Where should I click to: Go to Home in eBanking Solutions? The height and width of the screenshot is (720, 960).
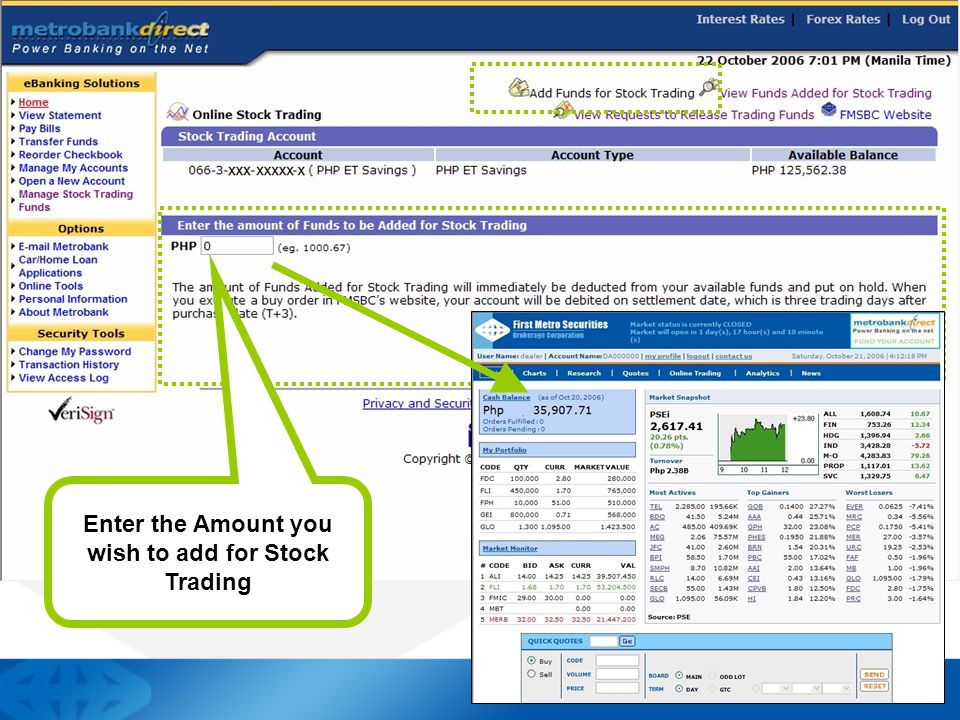33,102
